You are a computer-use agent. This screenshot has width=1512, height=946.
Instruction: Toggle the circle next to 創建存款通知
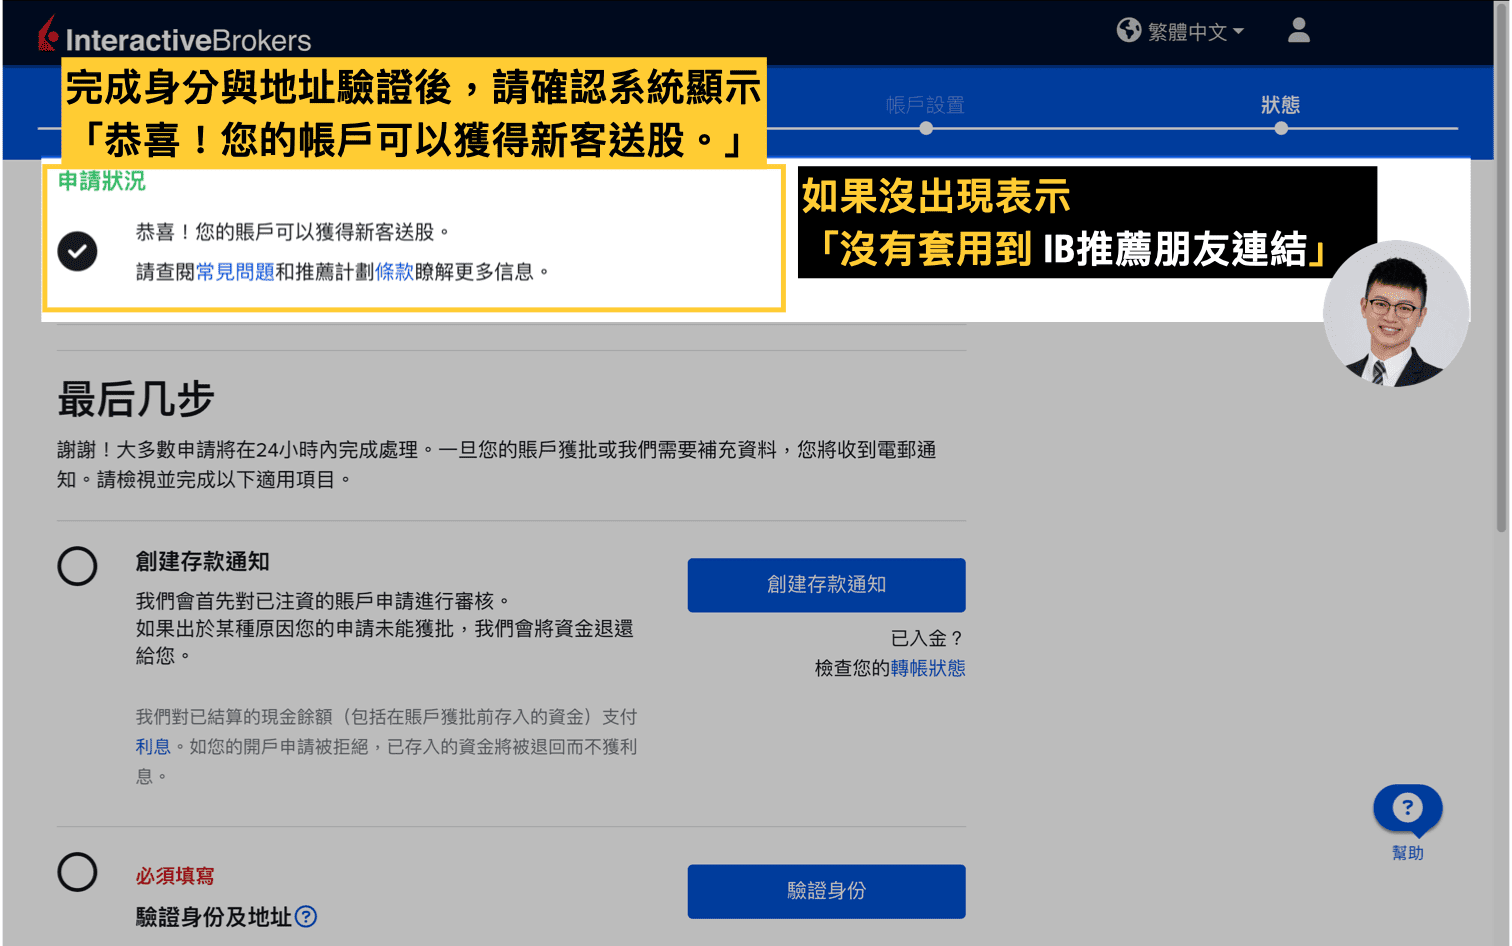[77, 567]
